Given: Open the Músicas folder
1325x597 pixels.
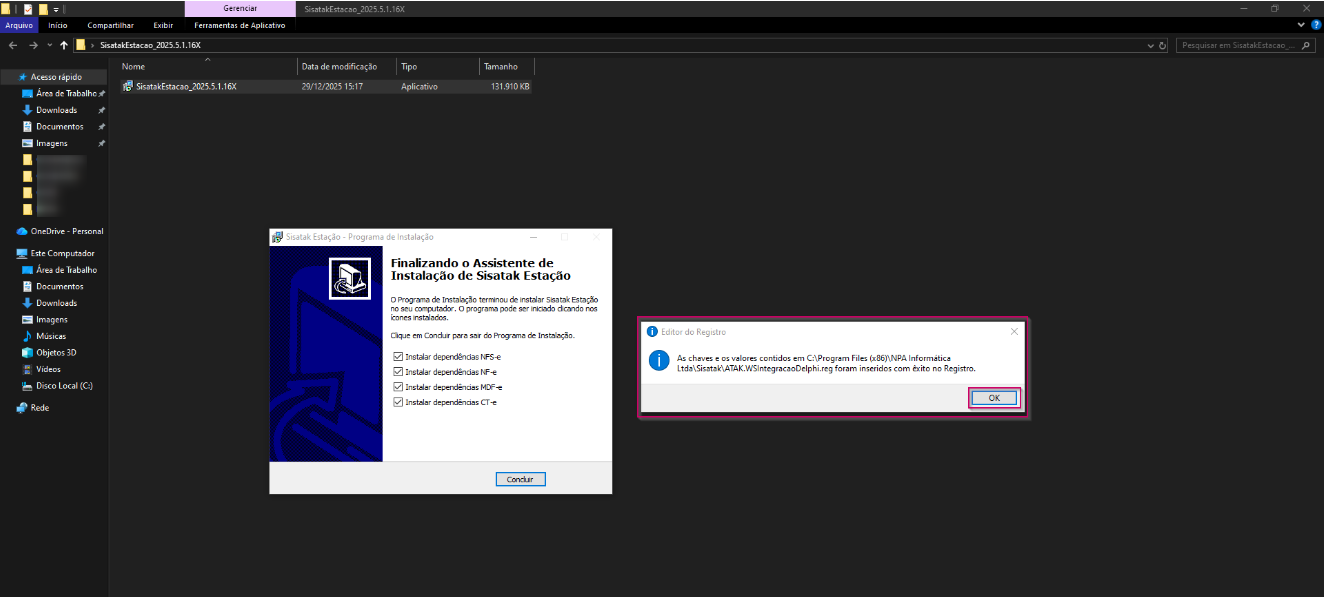Looking at the screenshot, I should point(44,336).
